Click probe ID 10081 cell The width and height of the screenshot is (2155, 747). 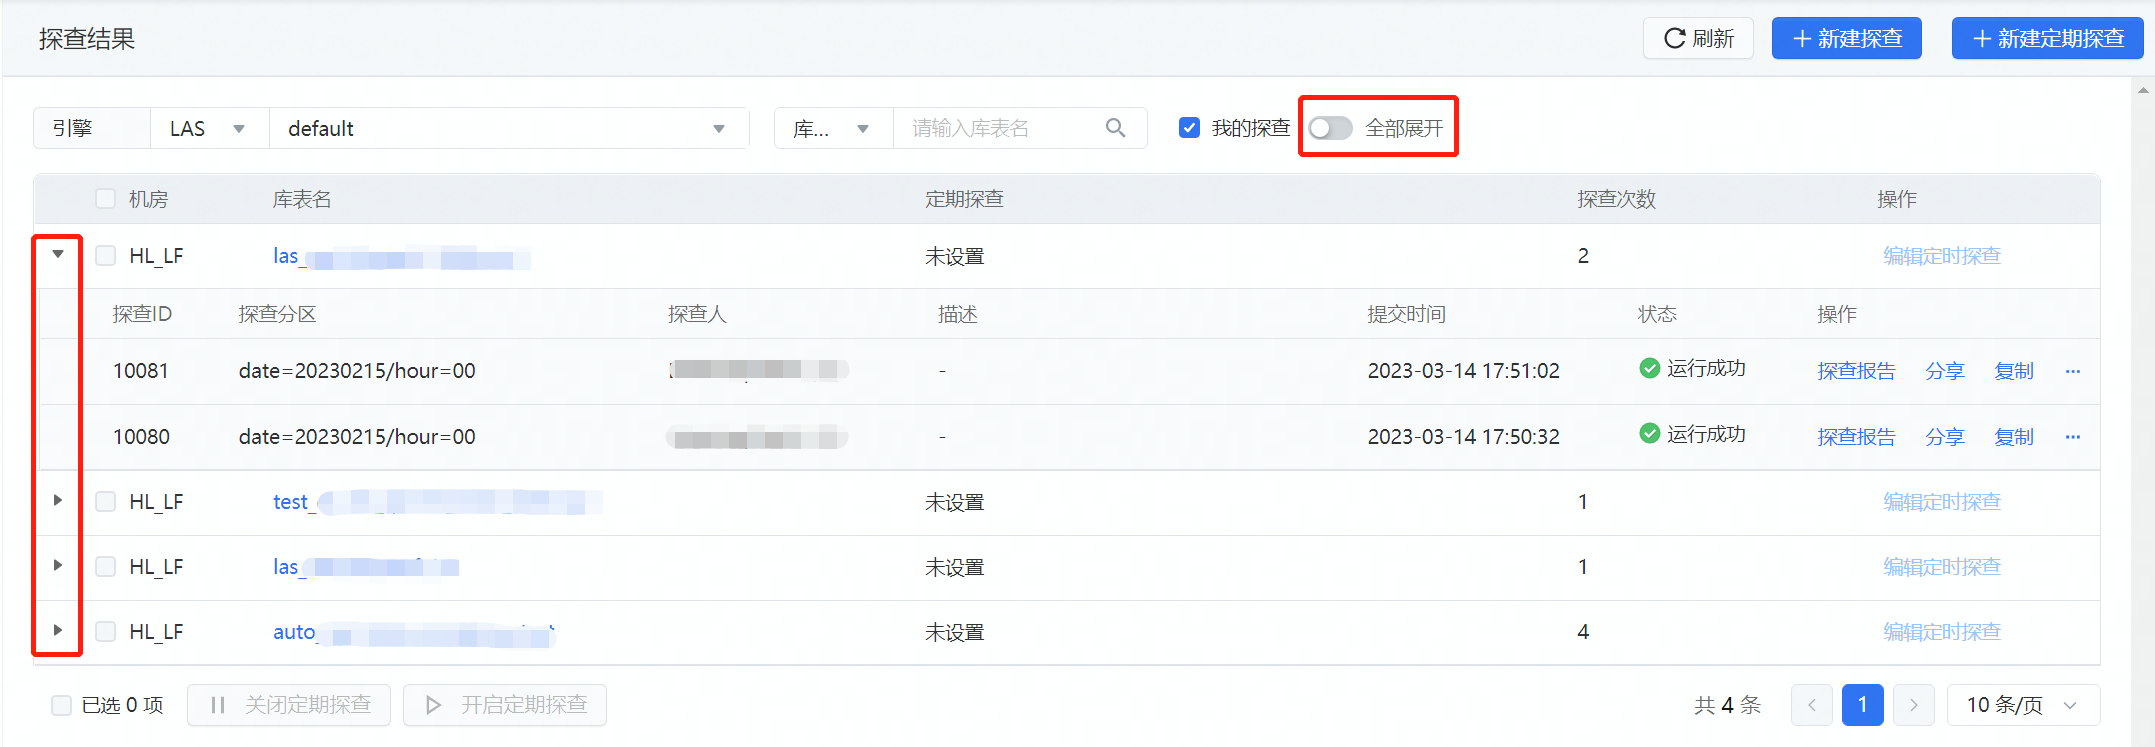141,371
